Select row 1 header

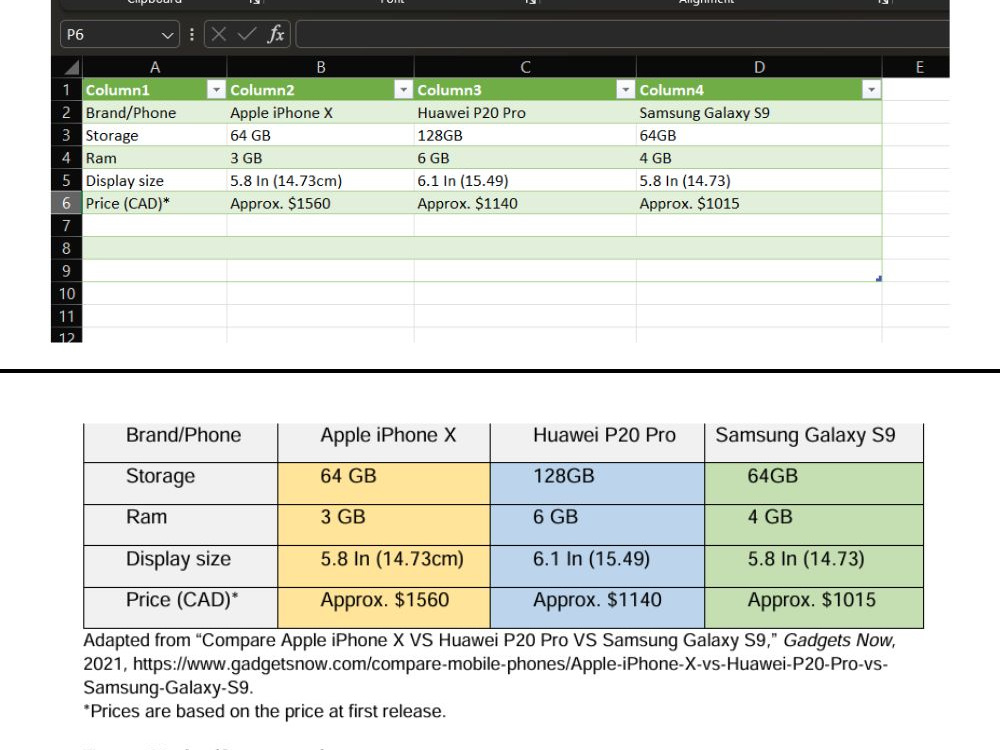pyautogui.click(x=66, y=90)
